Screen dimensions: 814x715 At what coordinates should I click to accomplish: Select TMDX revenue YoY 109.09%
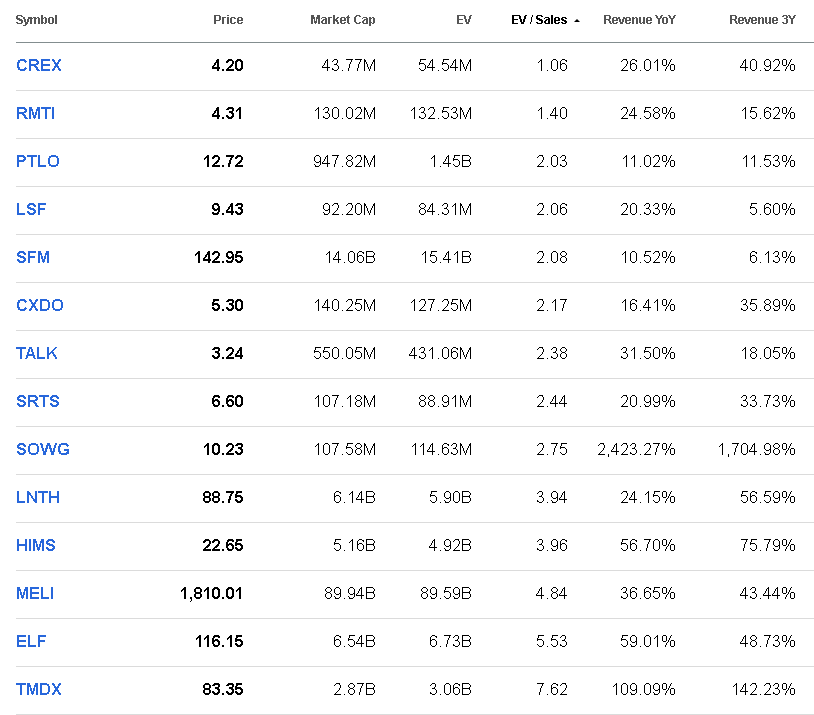tap(644, 689)
